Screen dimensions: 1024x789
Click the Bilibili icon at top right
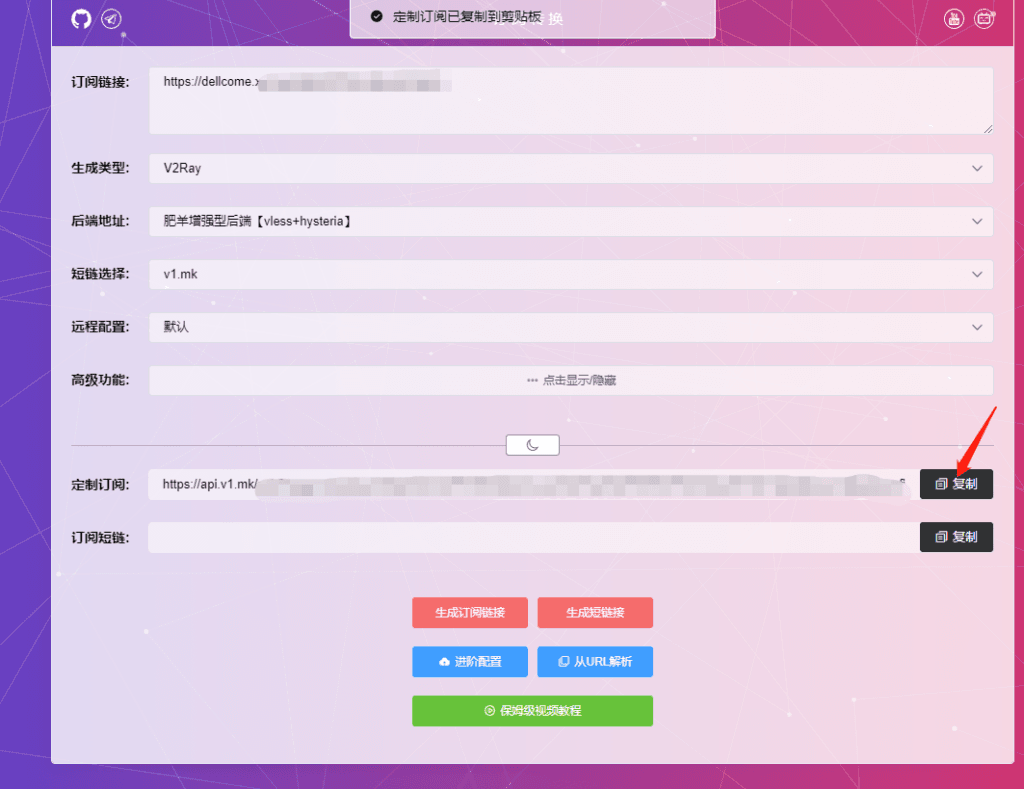[984, 19]
